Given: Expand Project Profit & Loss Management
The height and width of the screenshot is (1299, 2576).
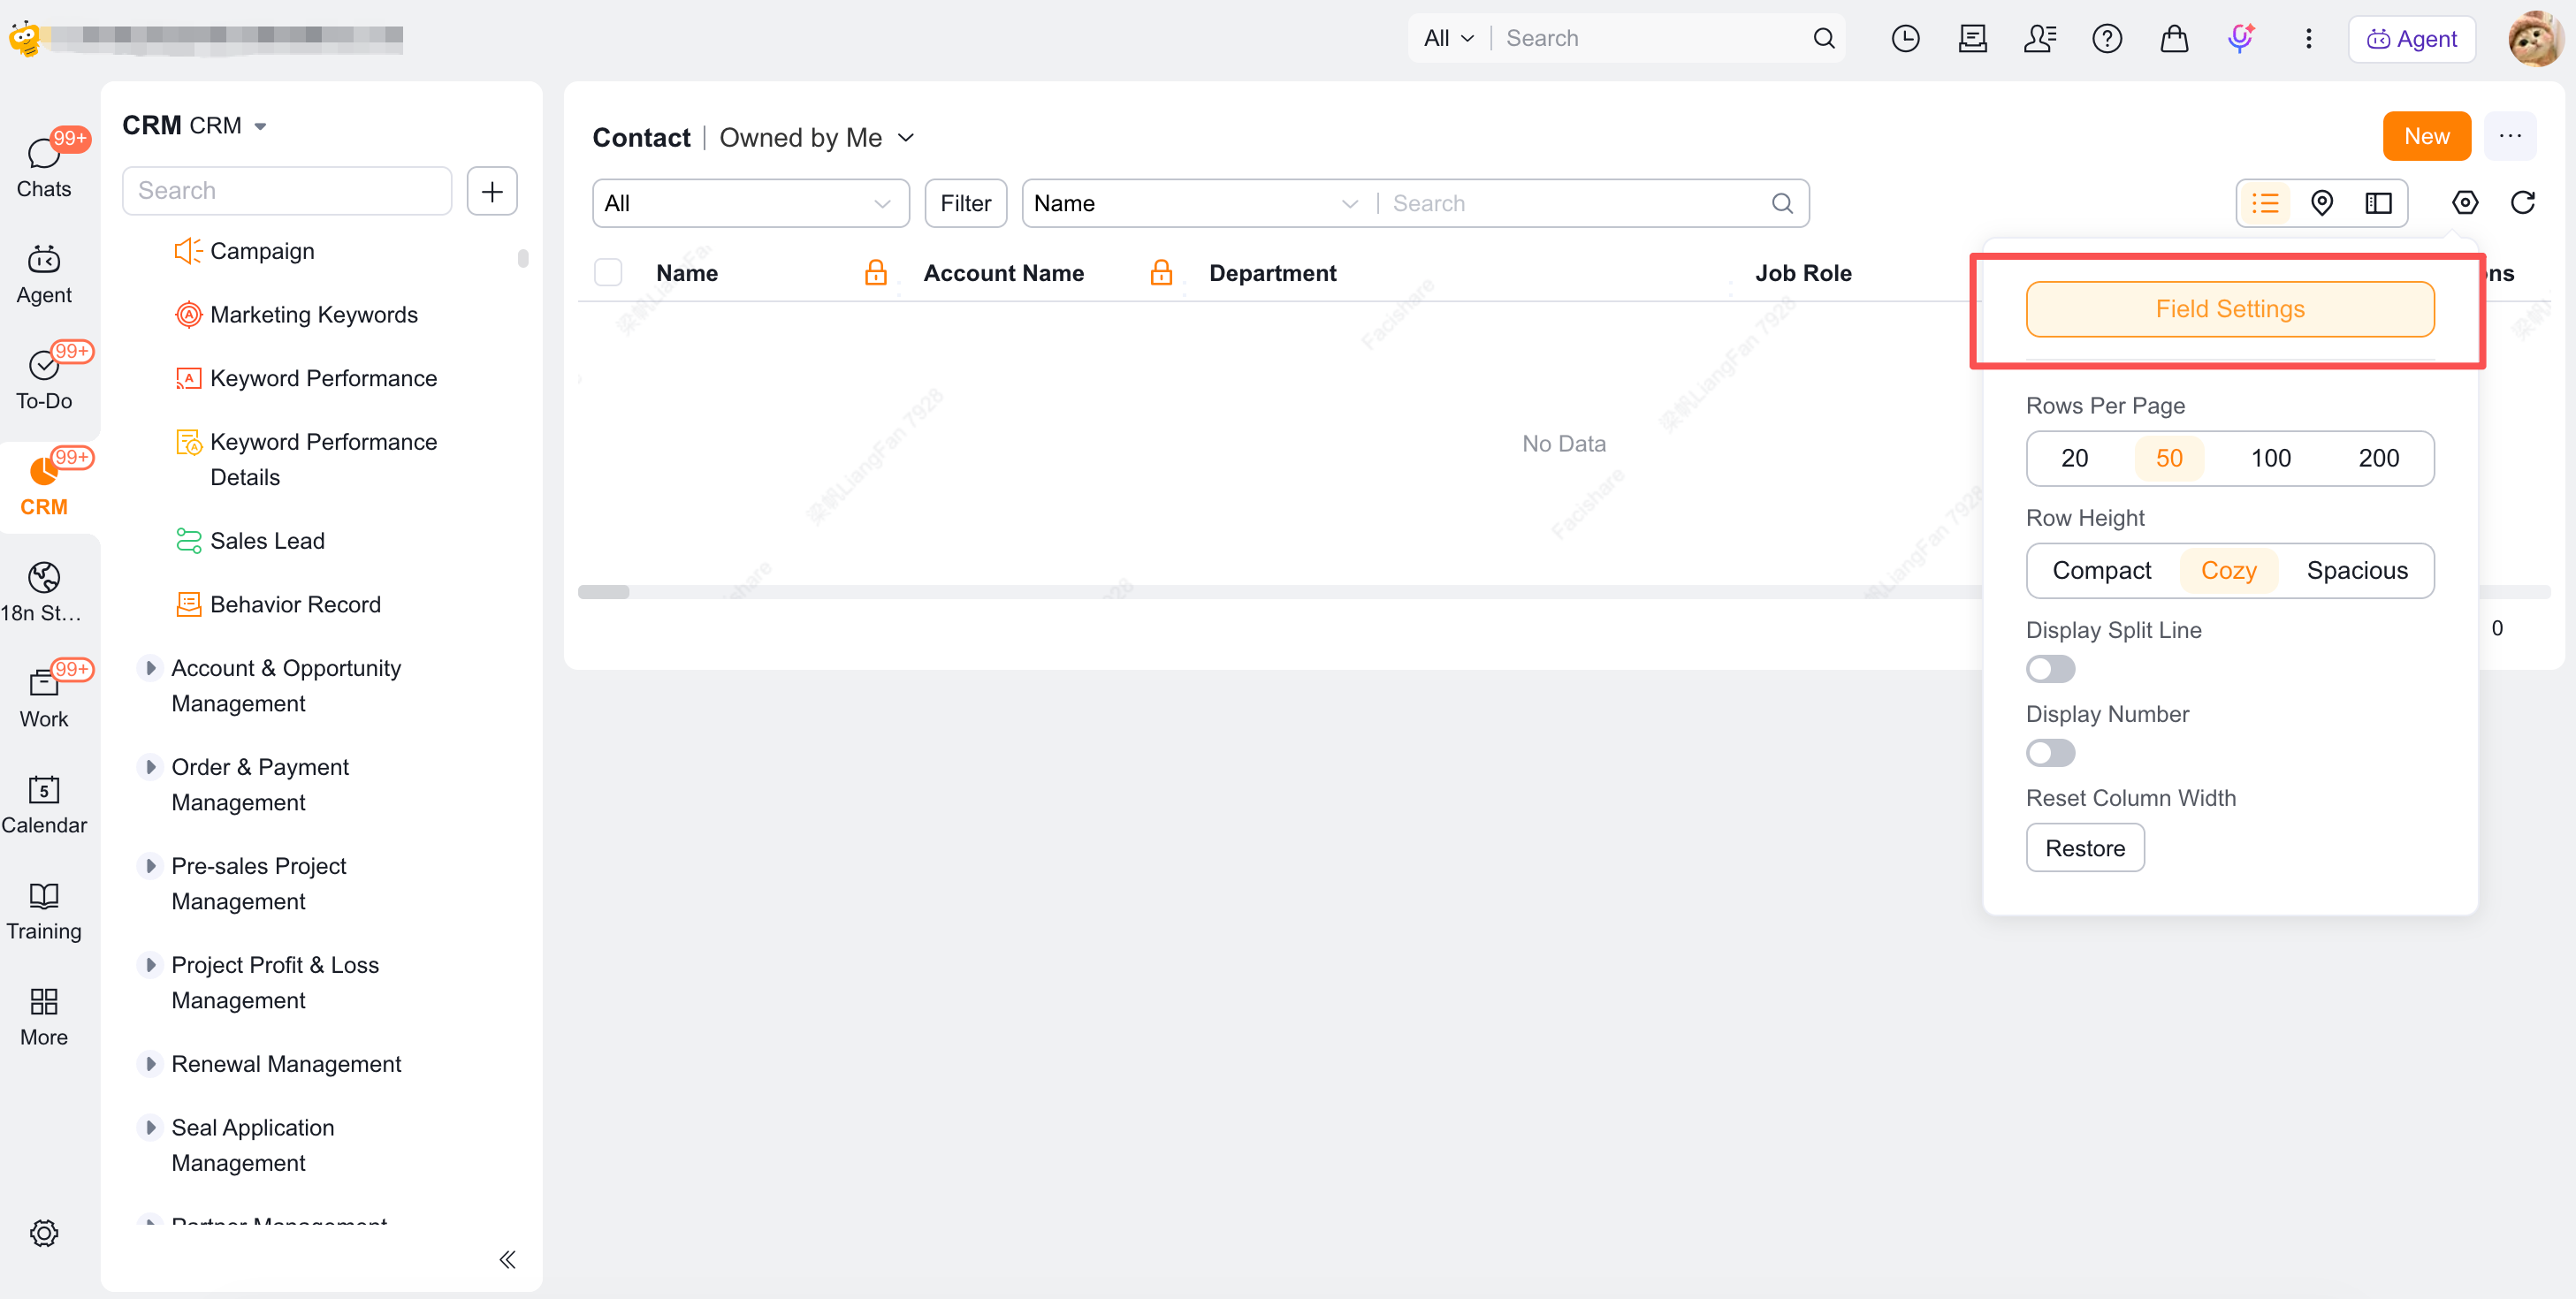Looking at the screenshot, I should click(x=150, y=964).
